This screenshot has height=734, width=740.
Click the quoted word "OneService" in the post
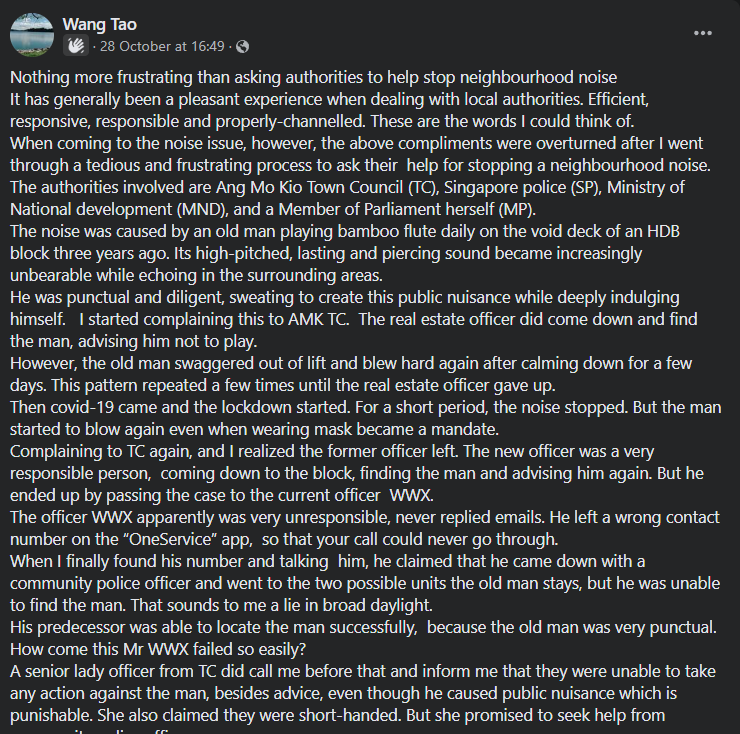[x=169, y=540]
